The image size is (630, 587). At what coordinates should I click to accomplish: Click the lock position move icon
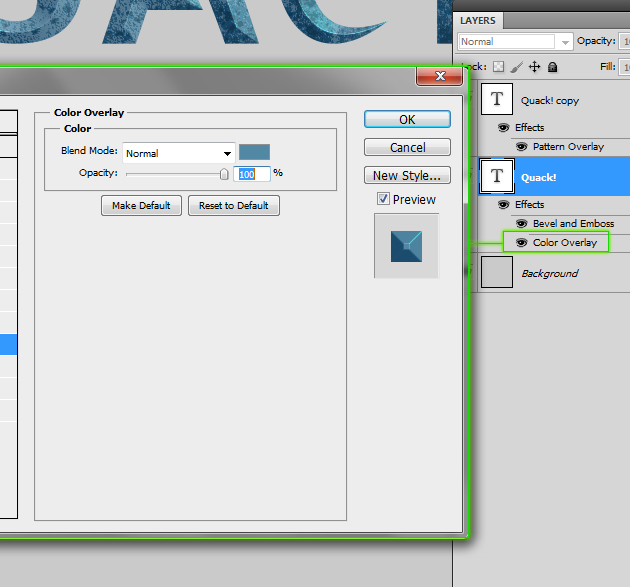(x=534, y=67)
